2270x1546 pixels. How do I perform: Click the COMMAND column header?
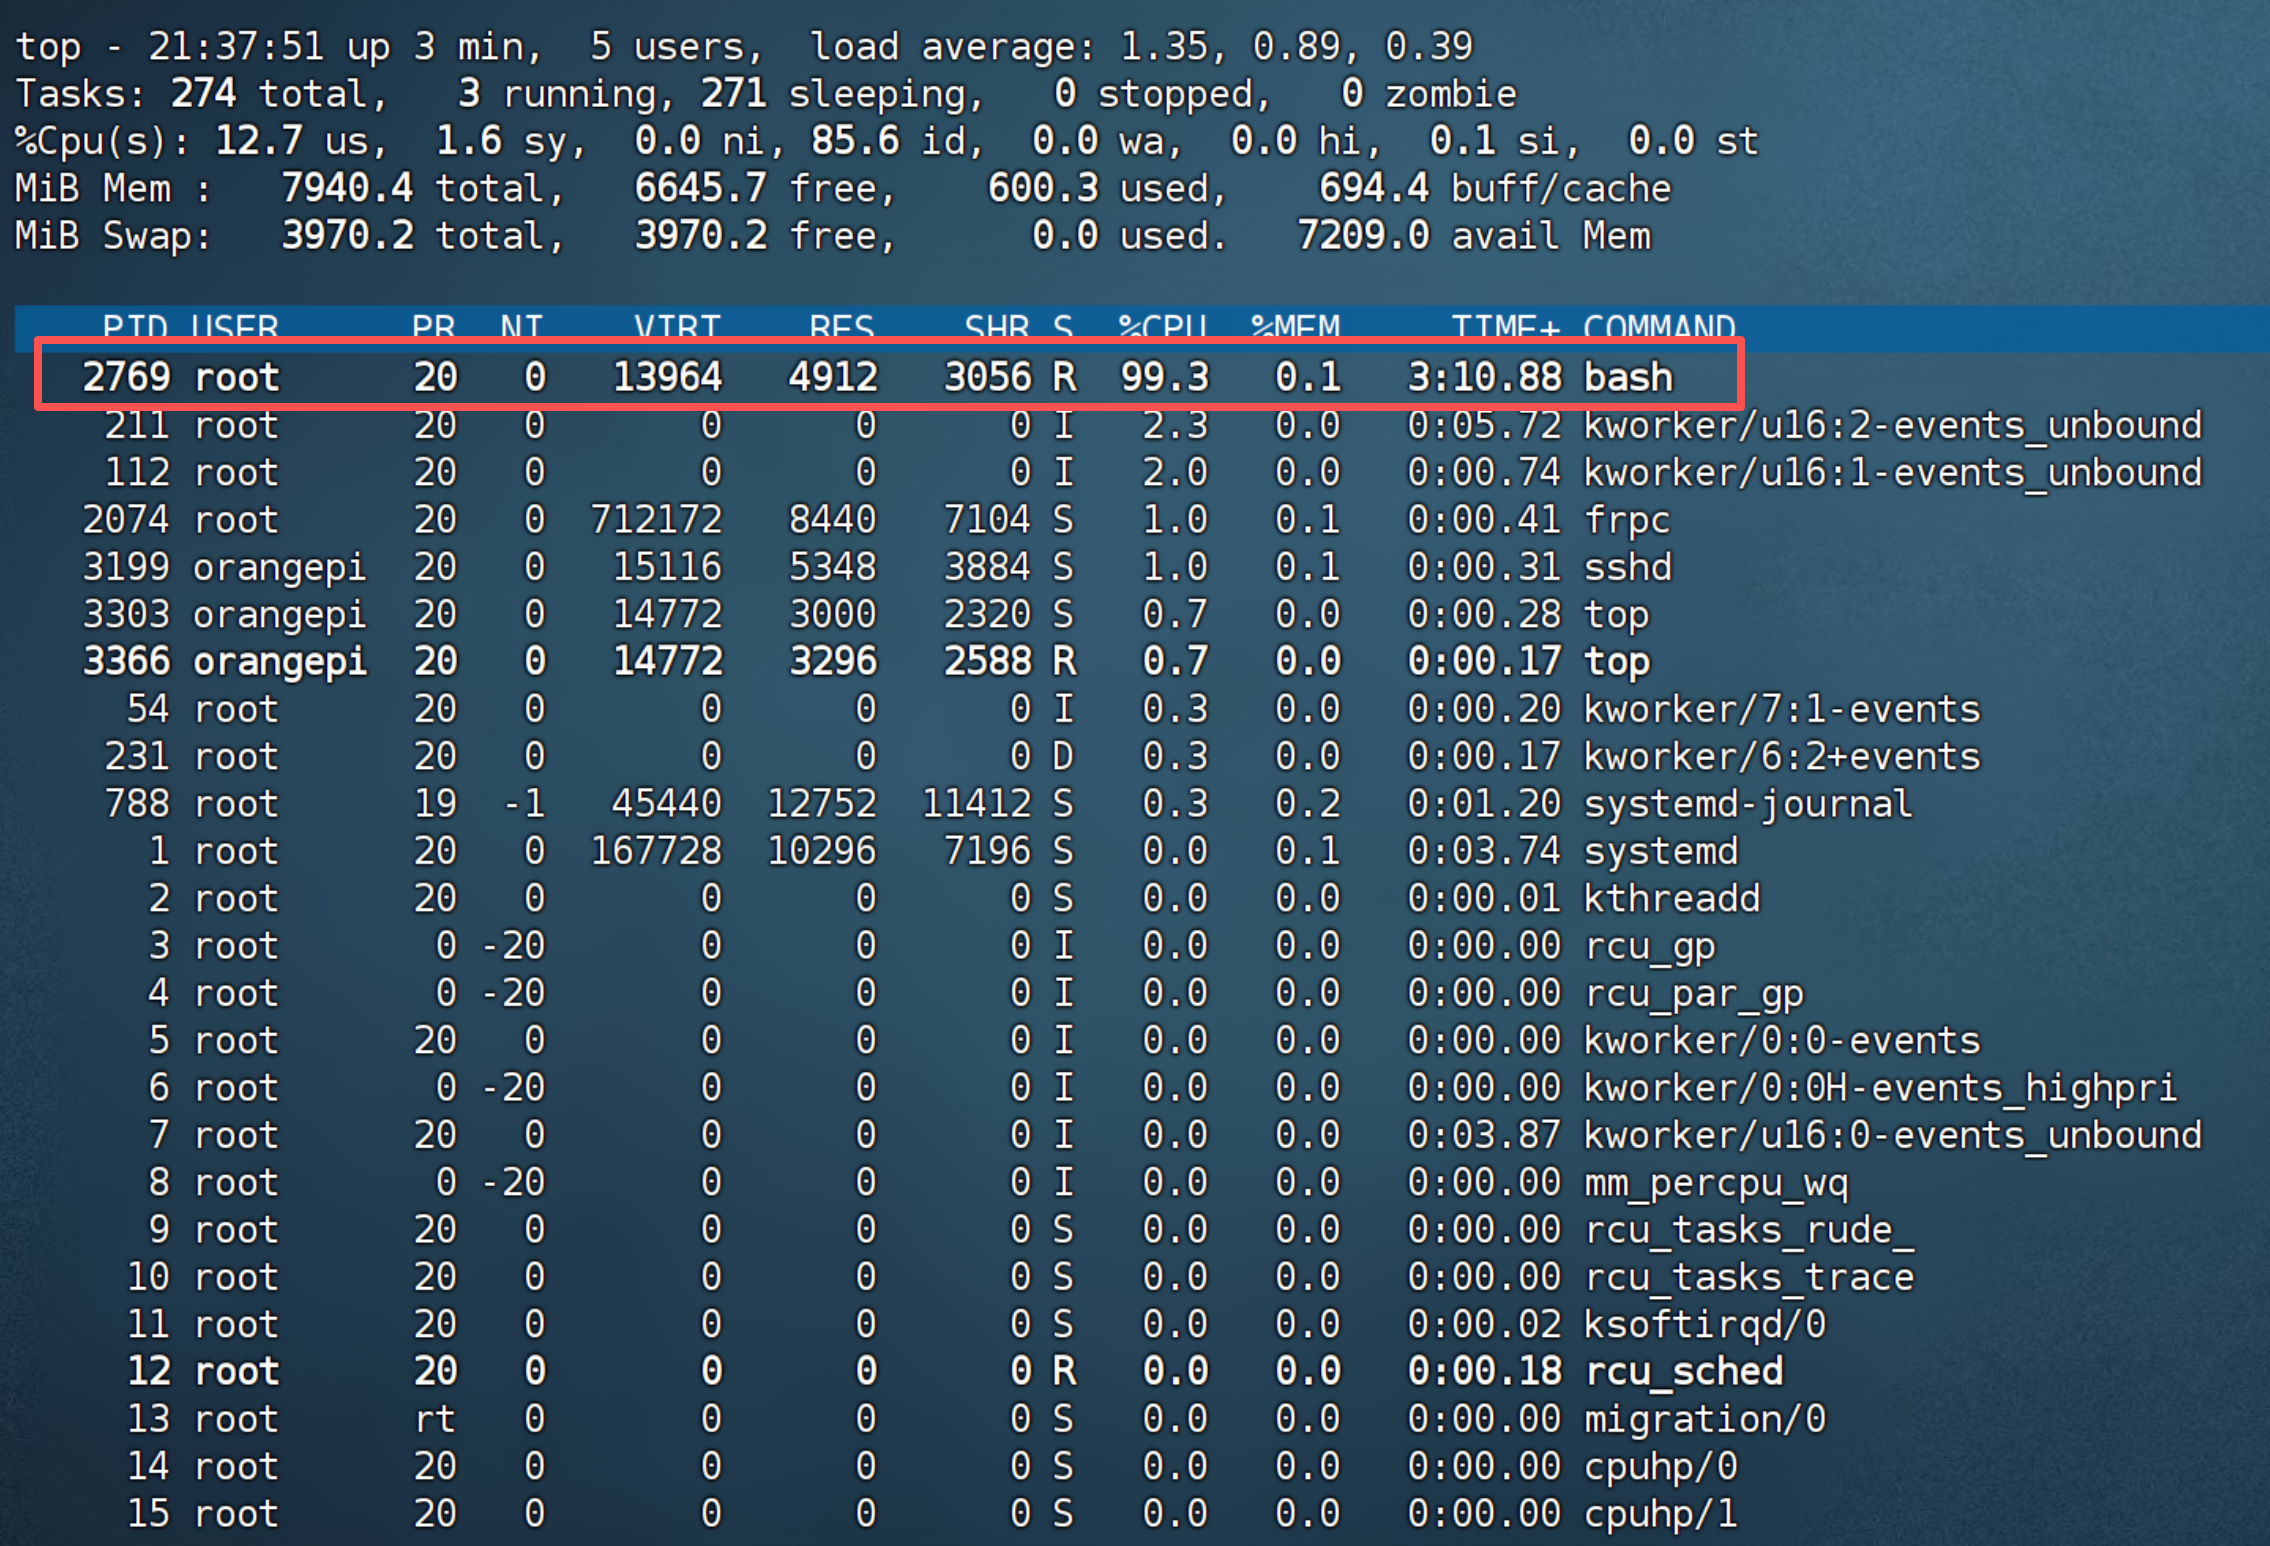pyautogui.click(x=1660, y=327)
